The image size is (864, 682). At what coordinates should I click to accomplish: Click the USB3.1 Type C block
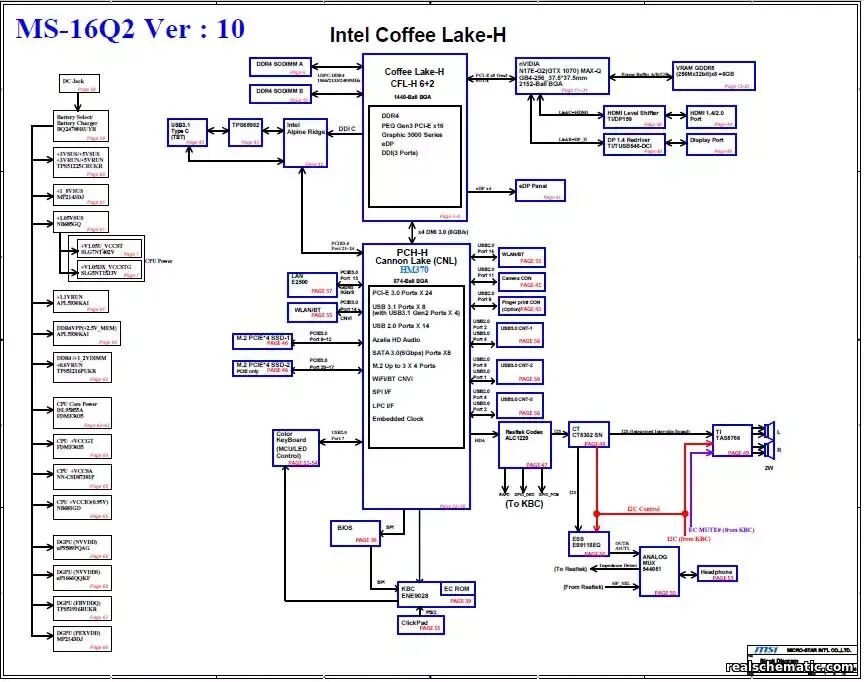tap(187, 132)
